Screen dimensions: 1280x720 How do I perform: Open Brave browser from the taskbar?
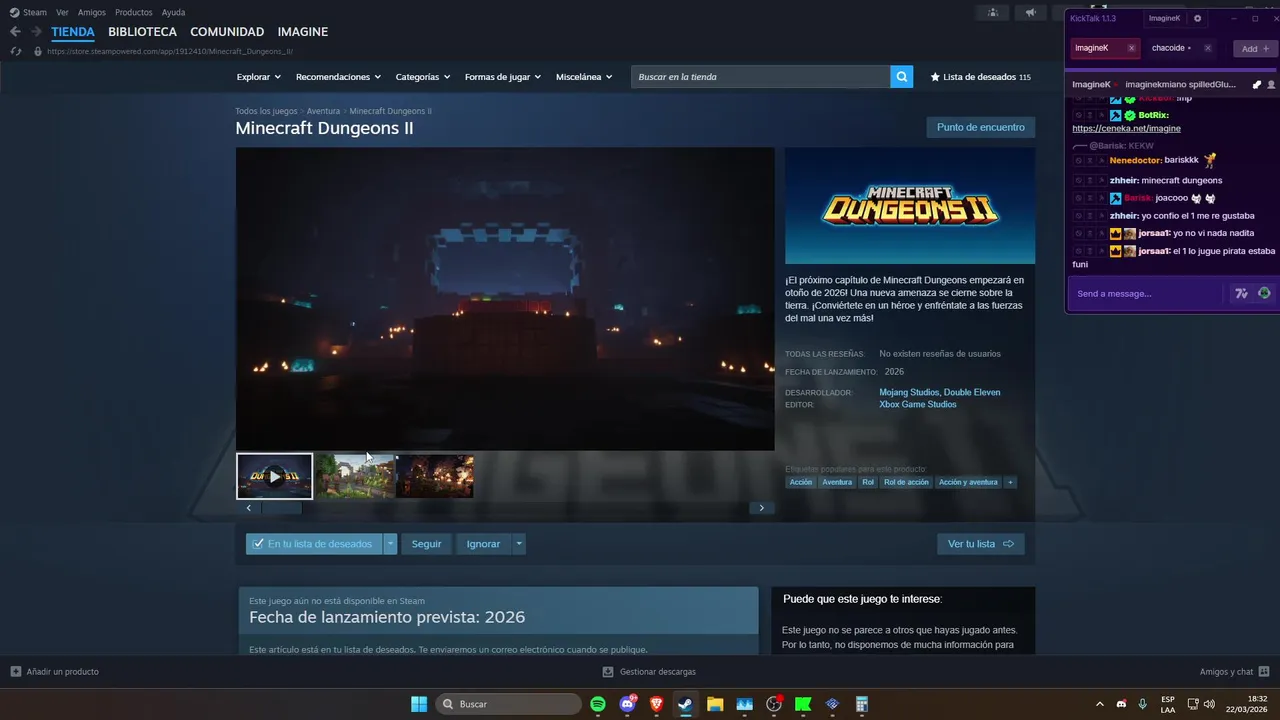[656, 704]
